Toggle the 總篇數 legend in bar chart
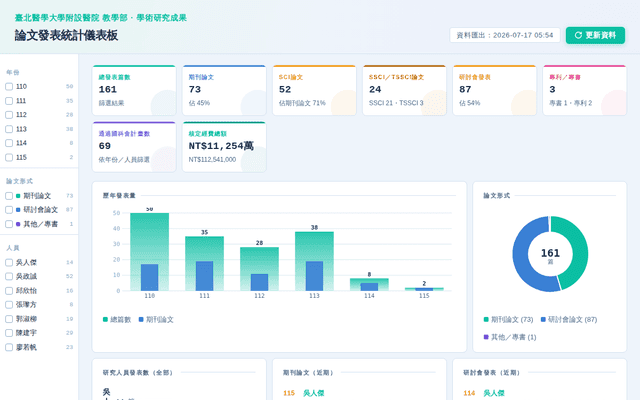Viewport: 640px width, 400px height. 117,320
